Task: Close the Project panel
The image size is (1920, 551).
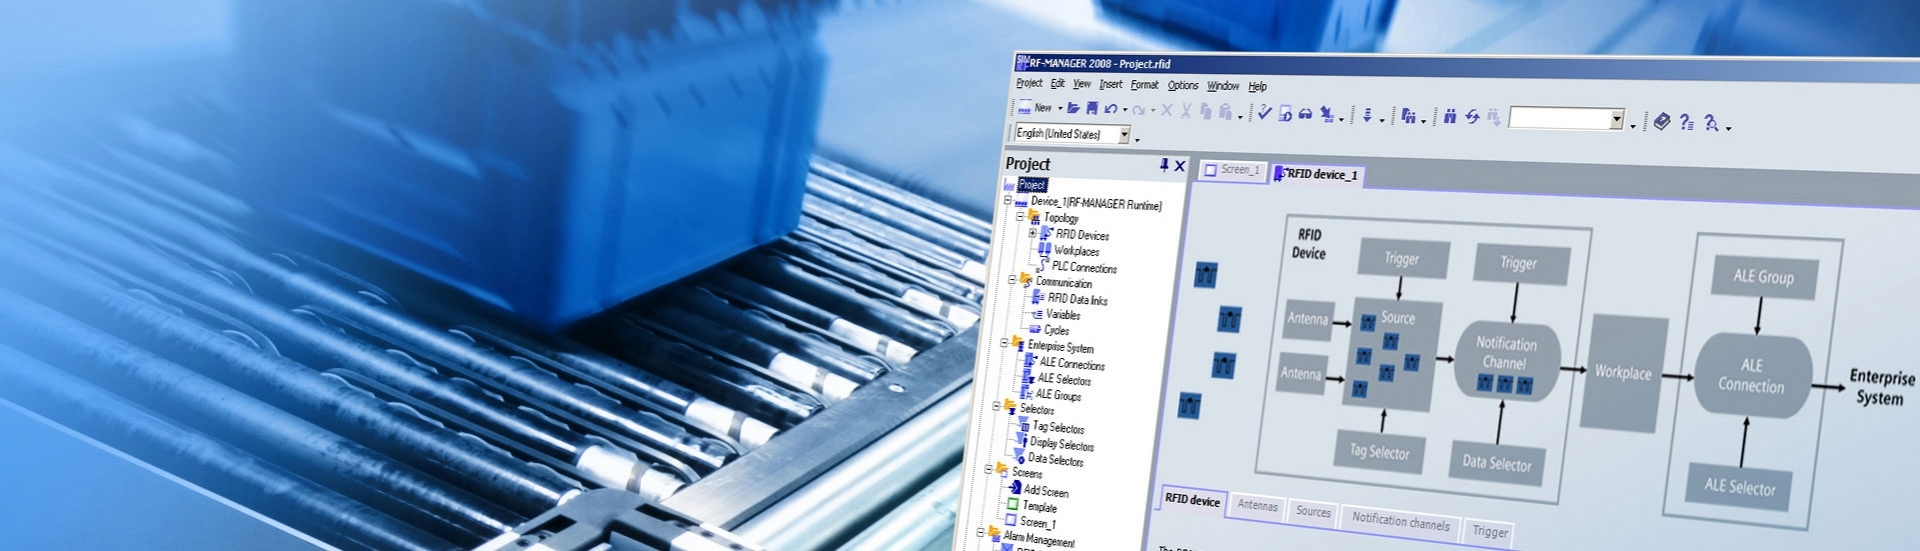Action: click(1180, 166)
